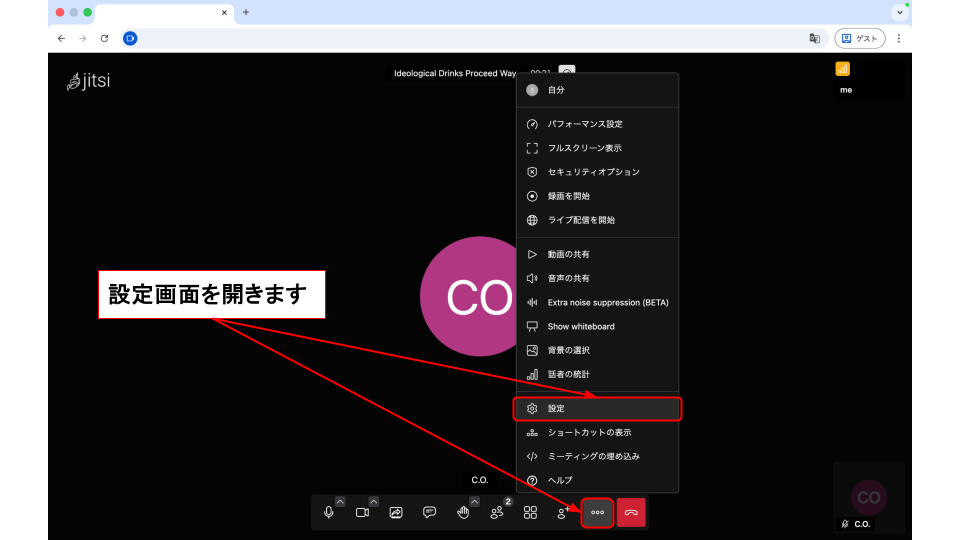Click the C.O. self-view thumbnail
This screenshot has height=540, width=960.
click(868, 497)
